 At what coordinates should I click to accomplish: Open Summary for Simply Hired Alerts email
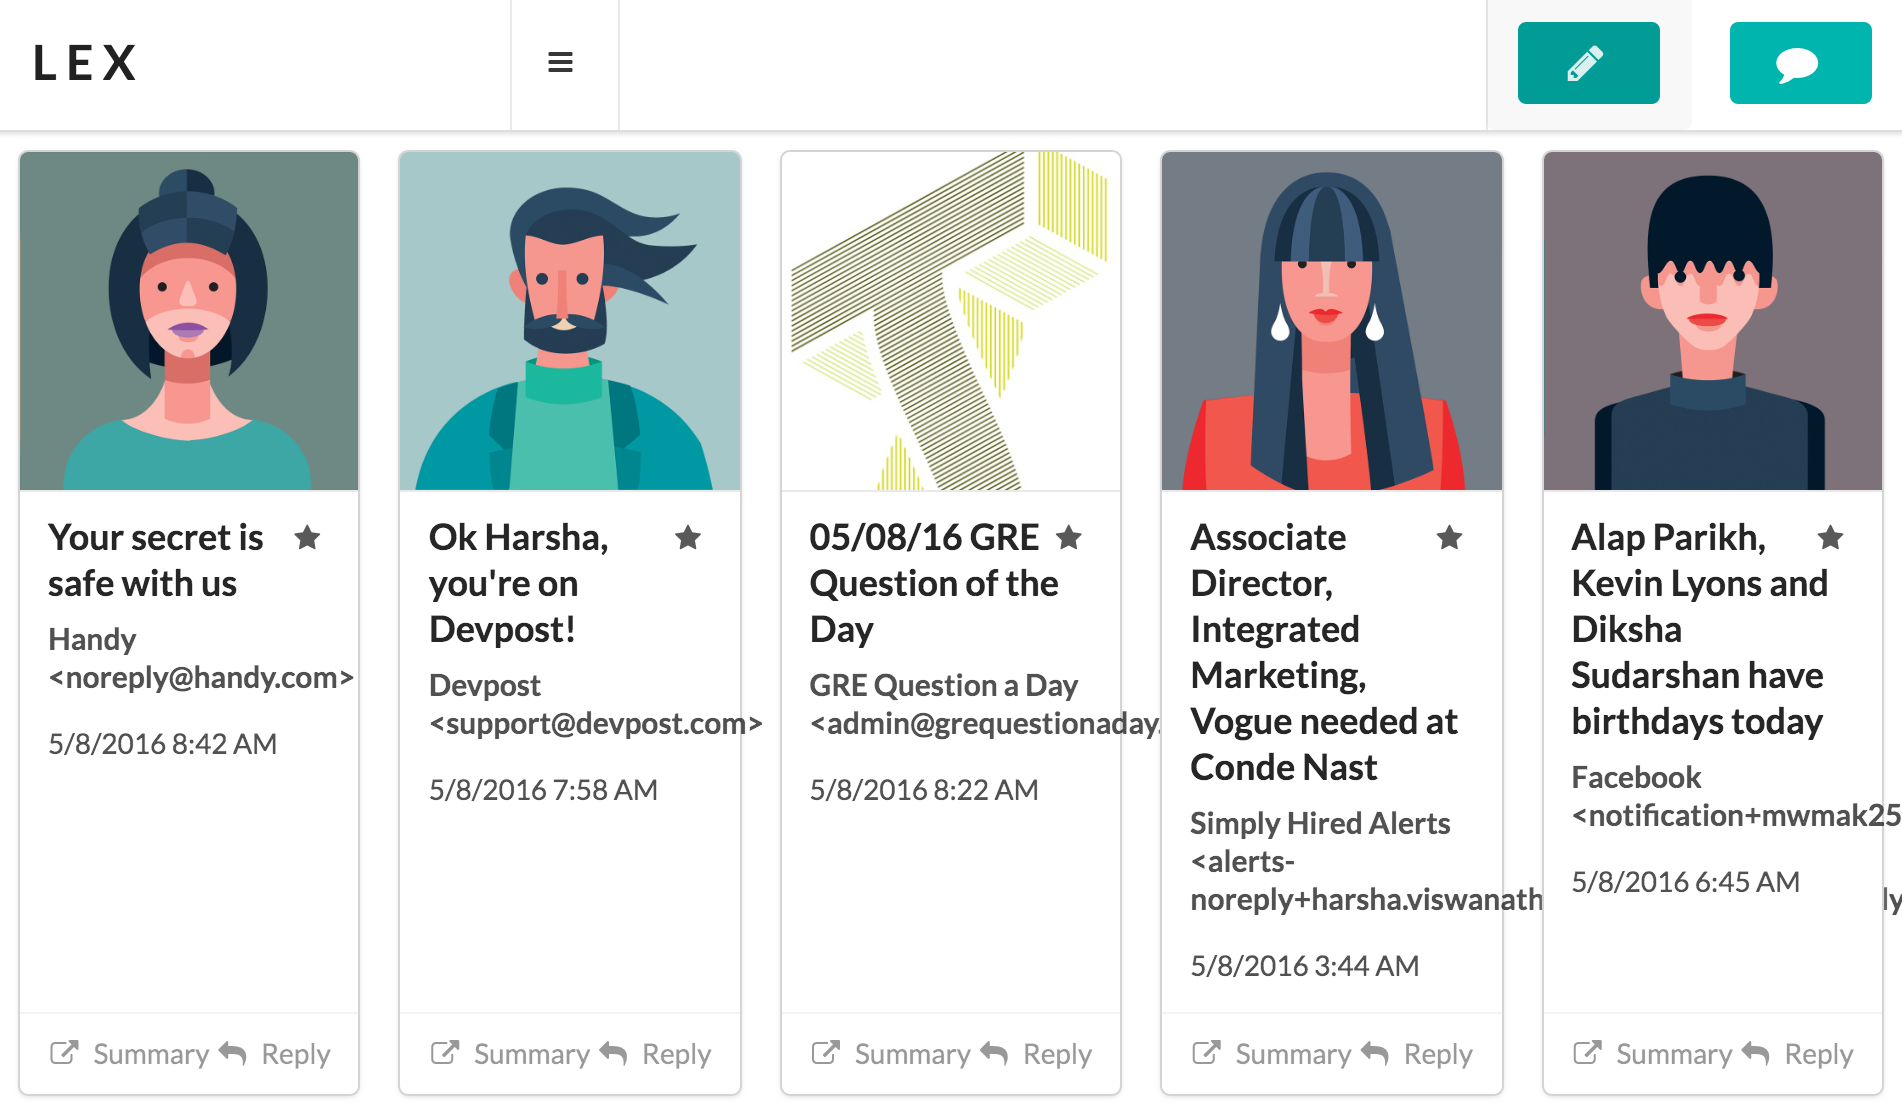1272,1054
